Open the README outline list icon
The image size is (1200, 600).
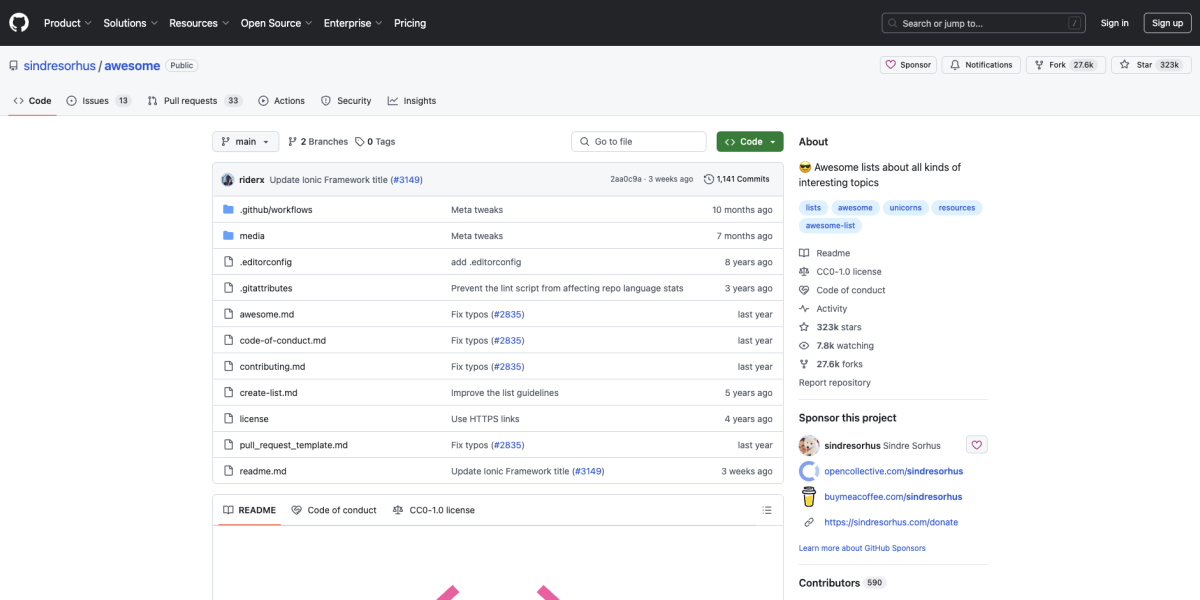(x=767, y=510)
